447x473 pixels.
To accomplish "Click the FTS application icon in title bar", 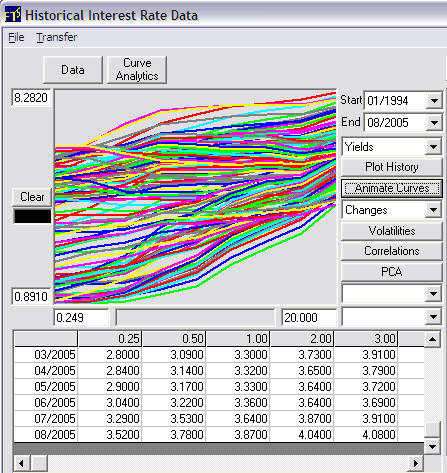I will click(x=13, y=15).
